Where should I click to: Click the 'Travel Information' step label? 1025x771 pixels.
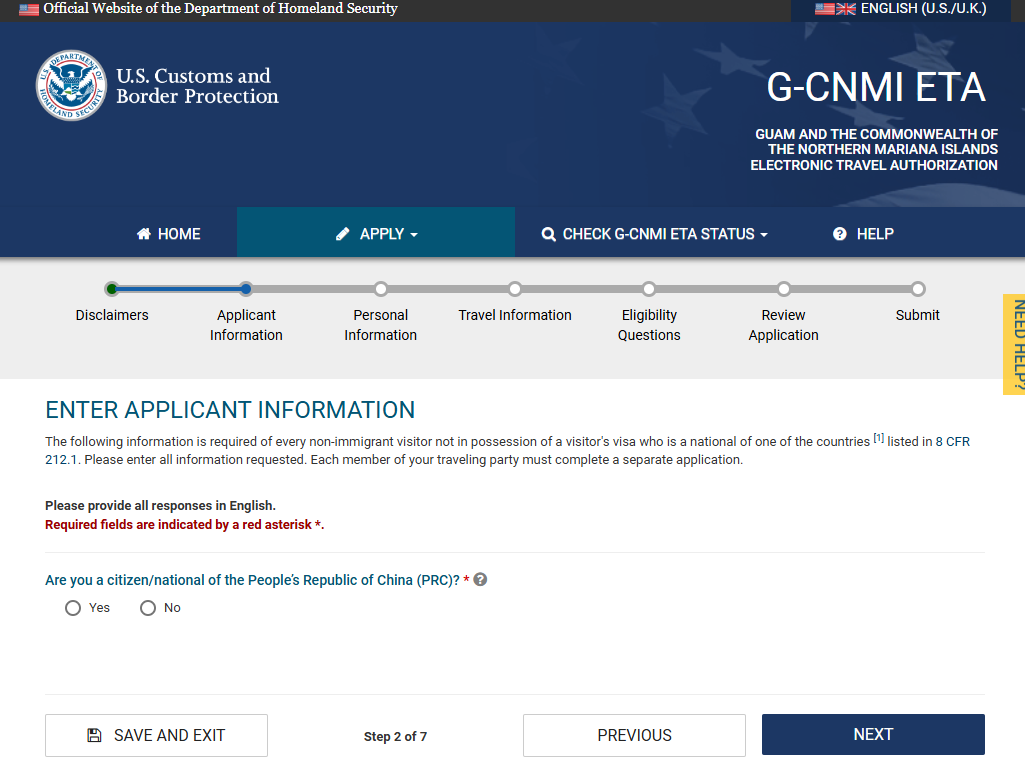pyautogui.click(x=515, y=315)
